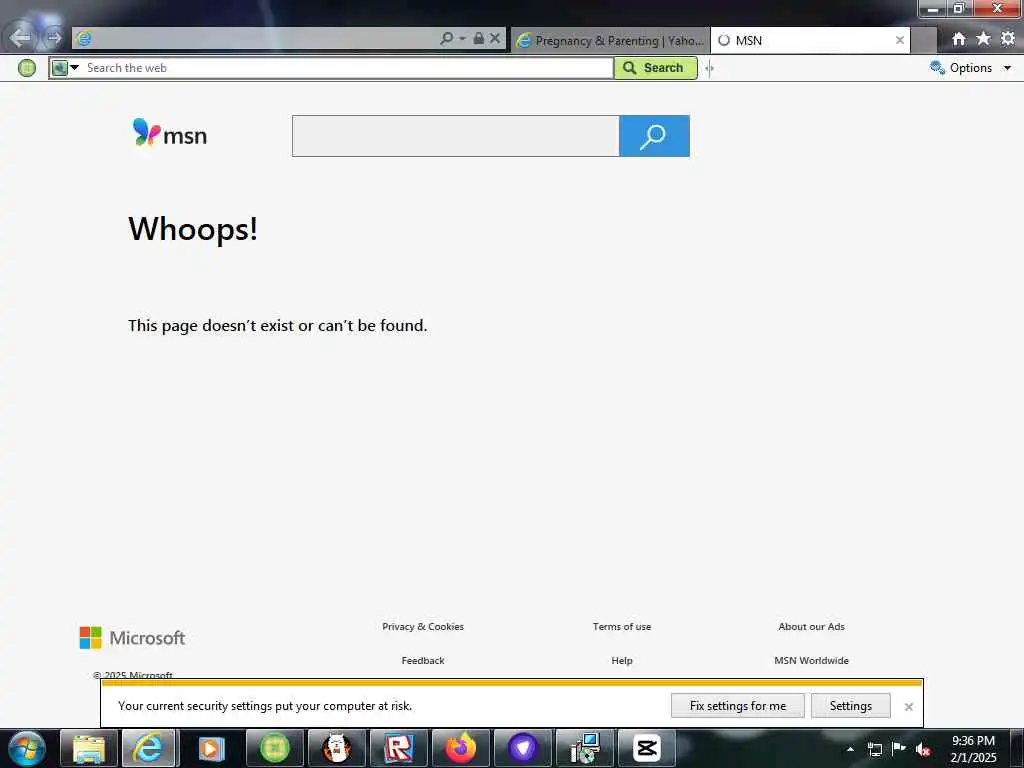Screen dimensions: 1024x768
Task: Click the address bar magnifier search icon
Action: (x=446, y=39)
